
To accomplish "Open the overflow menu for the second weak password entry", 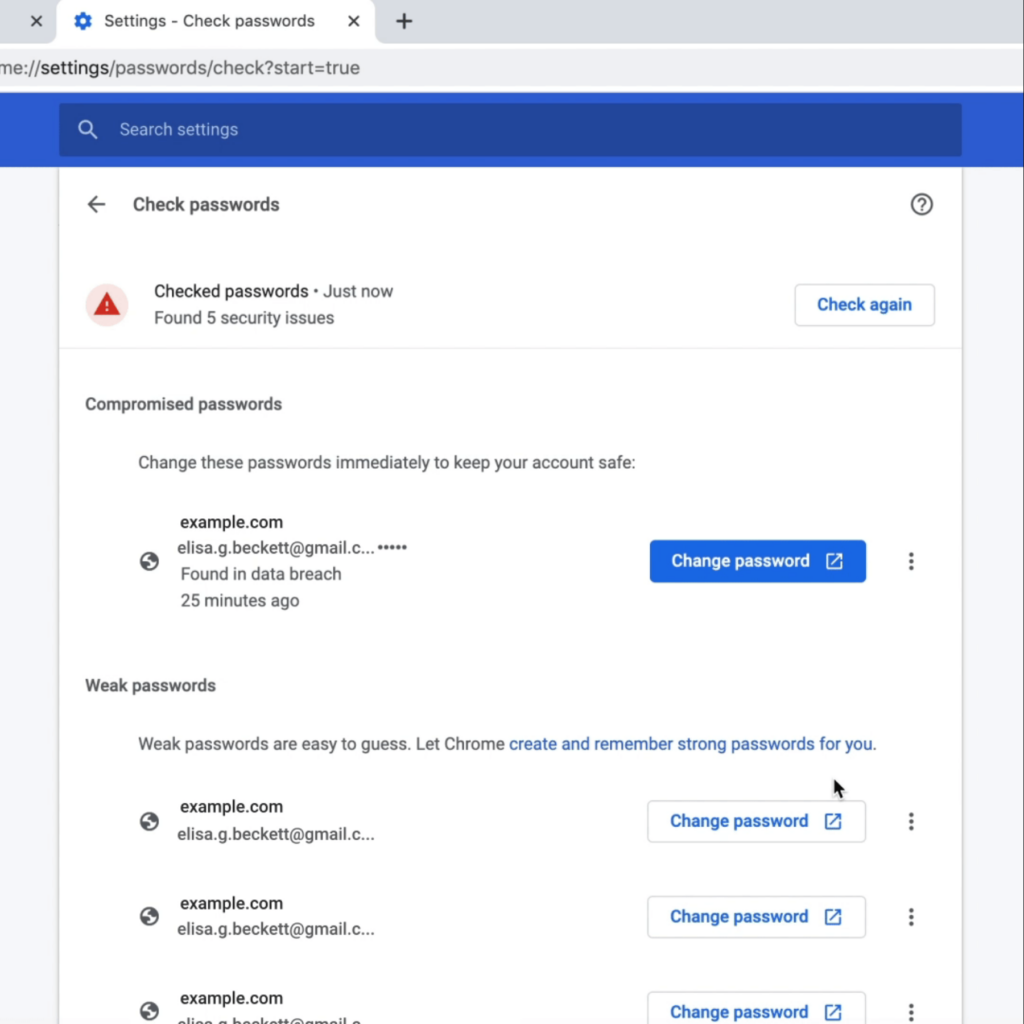I will [911, 917].
